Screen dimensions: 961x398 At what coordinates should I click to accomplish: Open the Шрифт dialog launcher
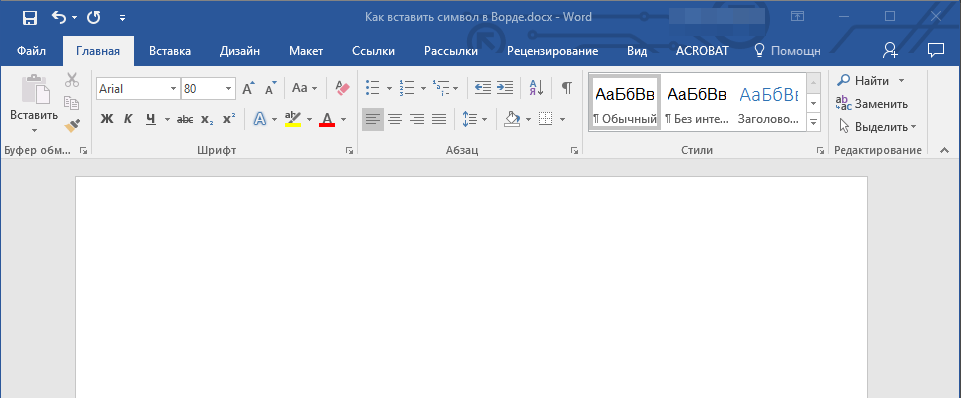click(349, 150)
